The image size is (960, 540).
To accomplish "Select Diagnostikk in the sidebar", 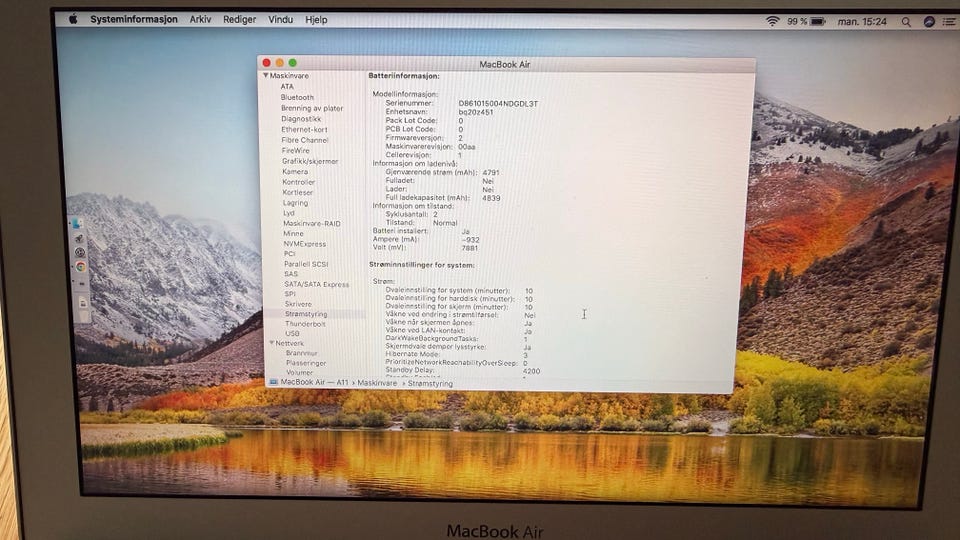I will tap(301, 119).
